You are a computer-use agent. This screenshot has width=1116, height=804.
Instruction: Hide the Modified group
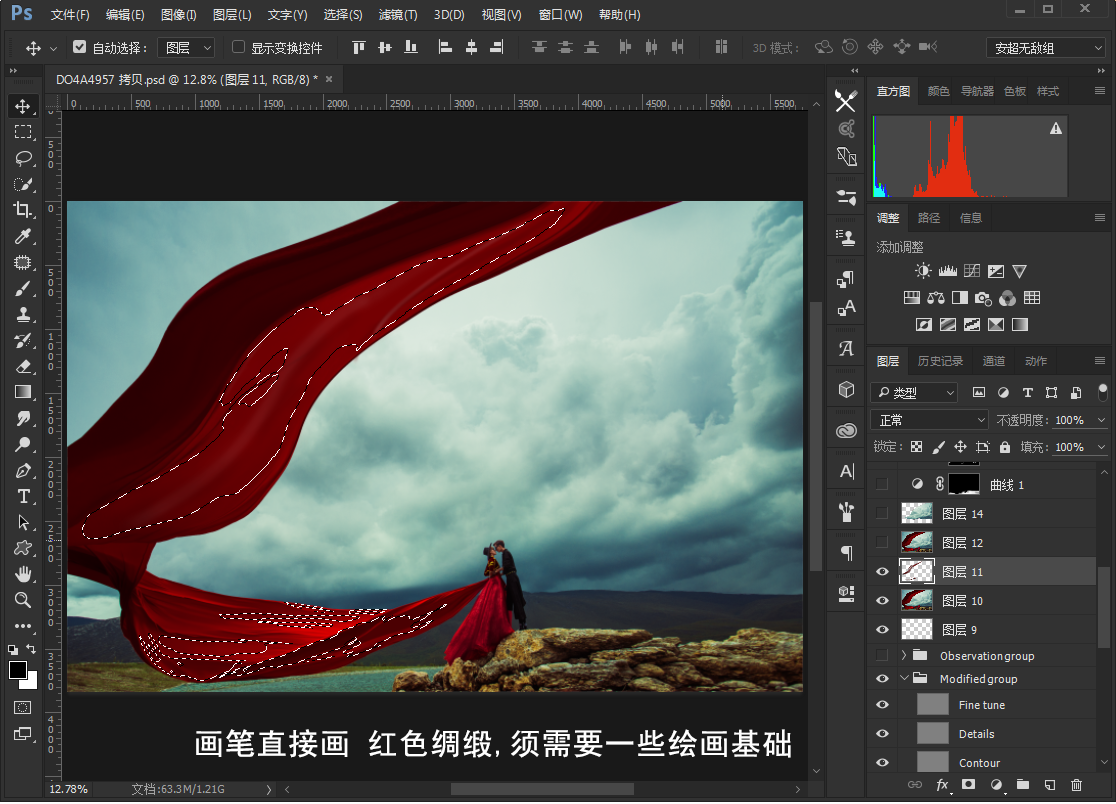point(883,679)
